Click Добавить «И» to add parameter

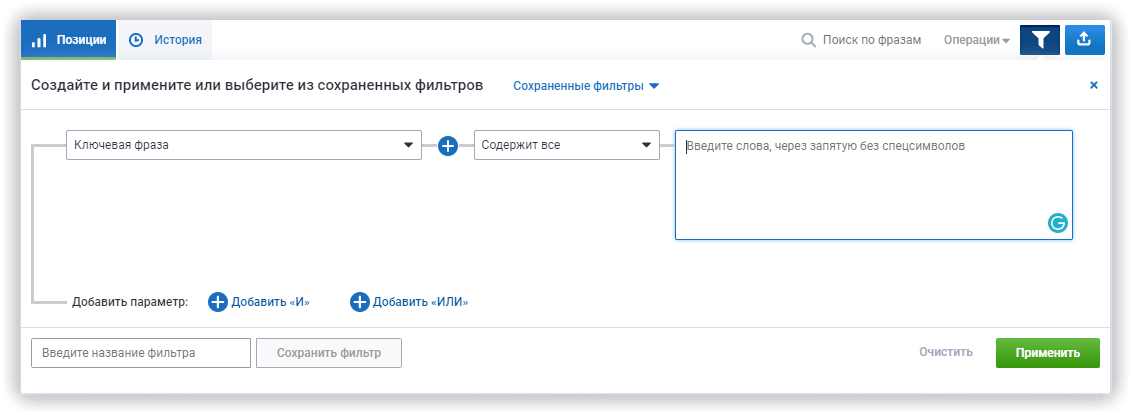(x=260, y=302)
